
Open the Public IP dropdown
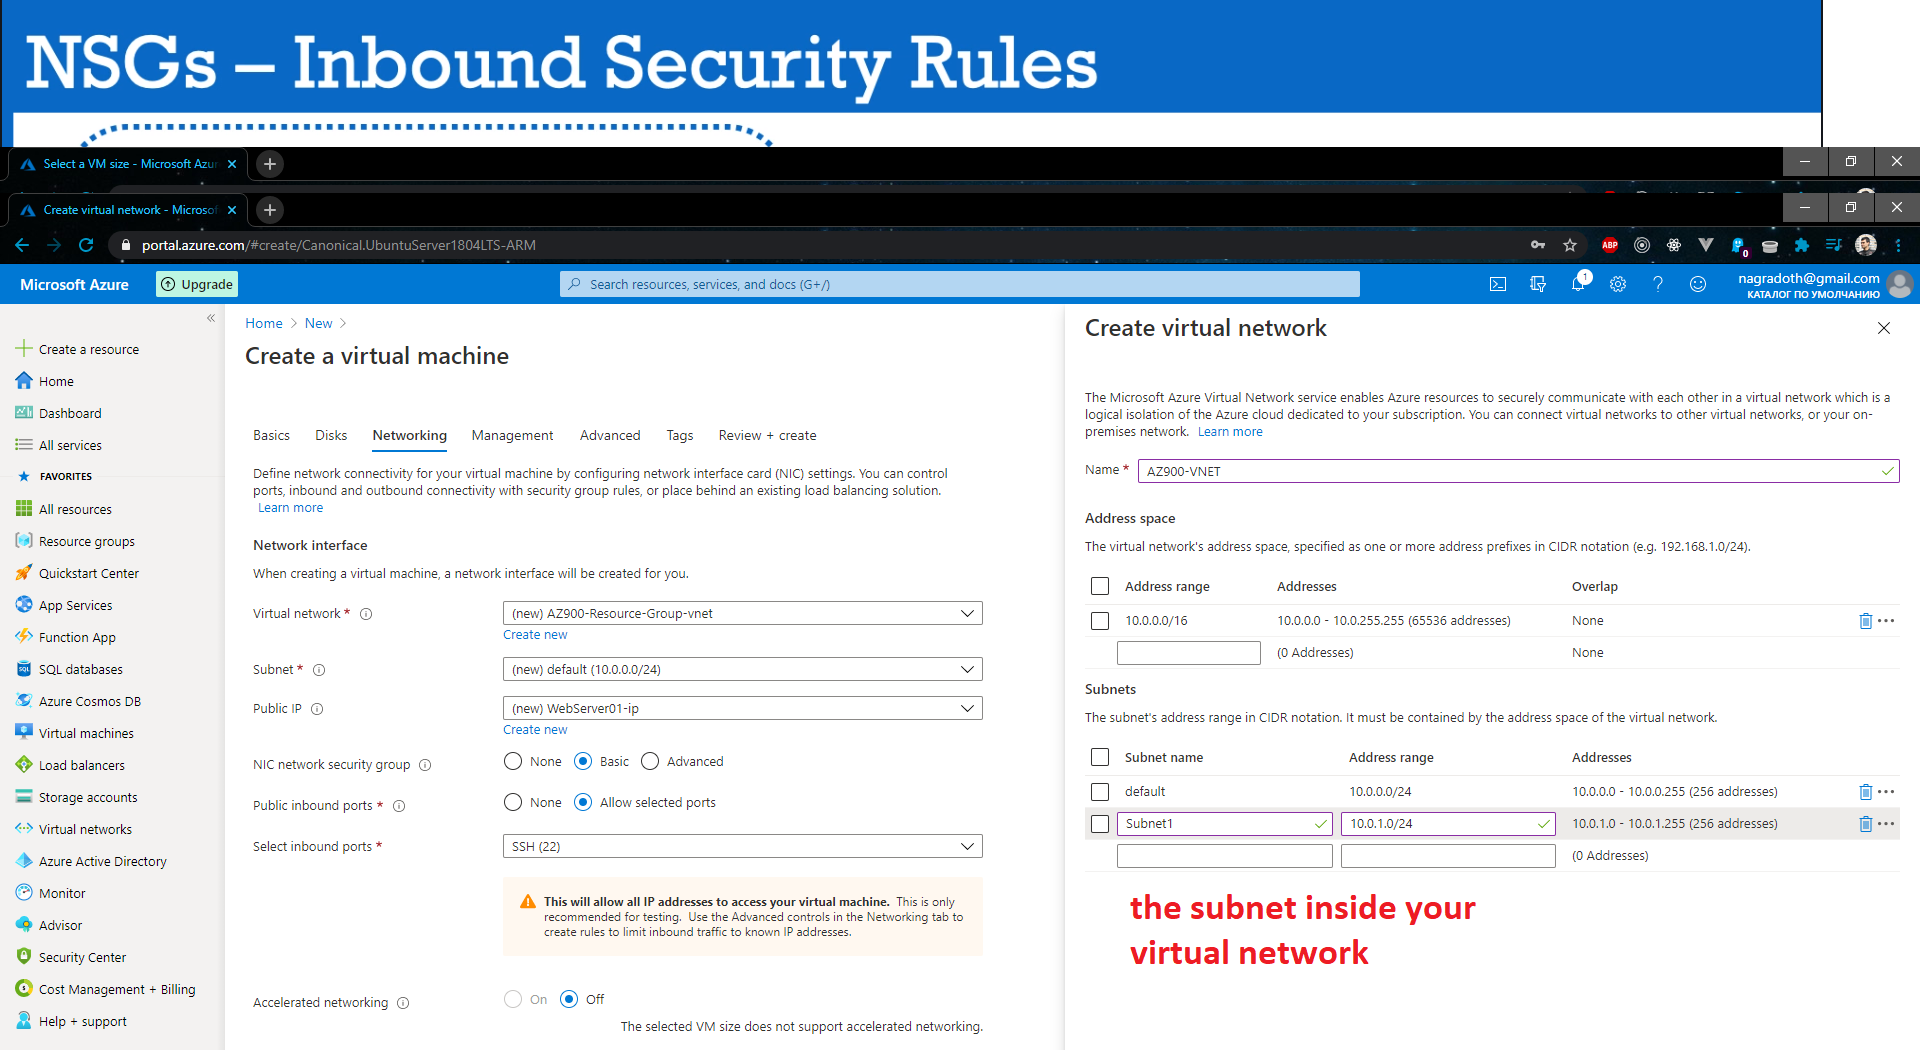point(742,708)
